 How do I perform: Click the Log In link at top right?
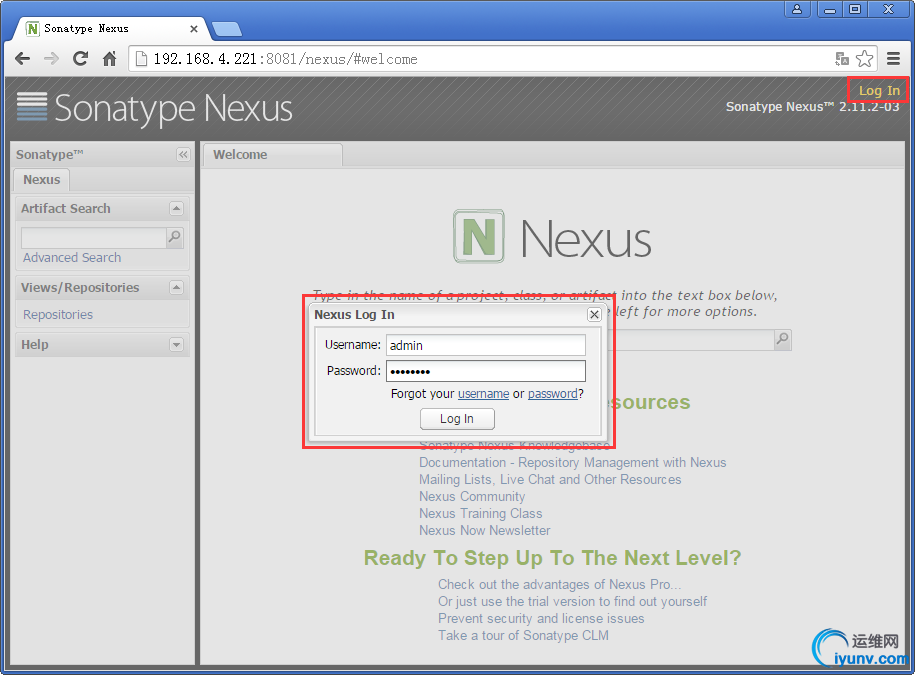click(x=879, y=90)
